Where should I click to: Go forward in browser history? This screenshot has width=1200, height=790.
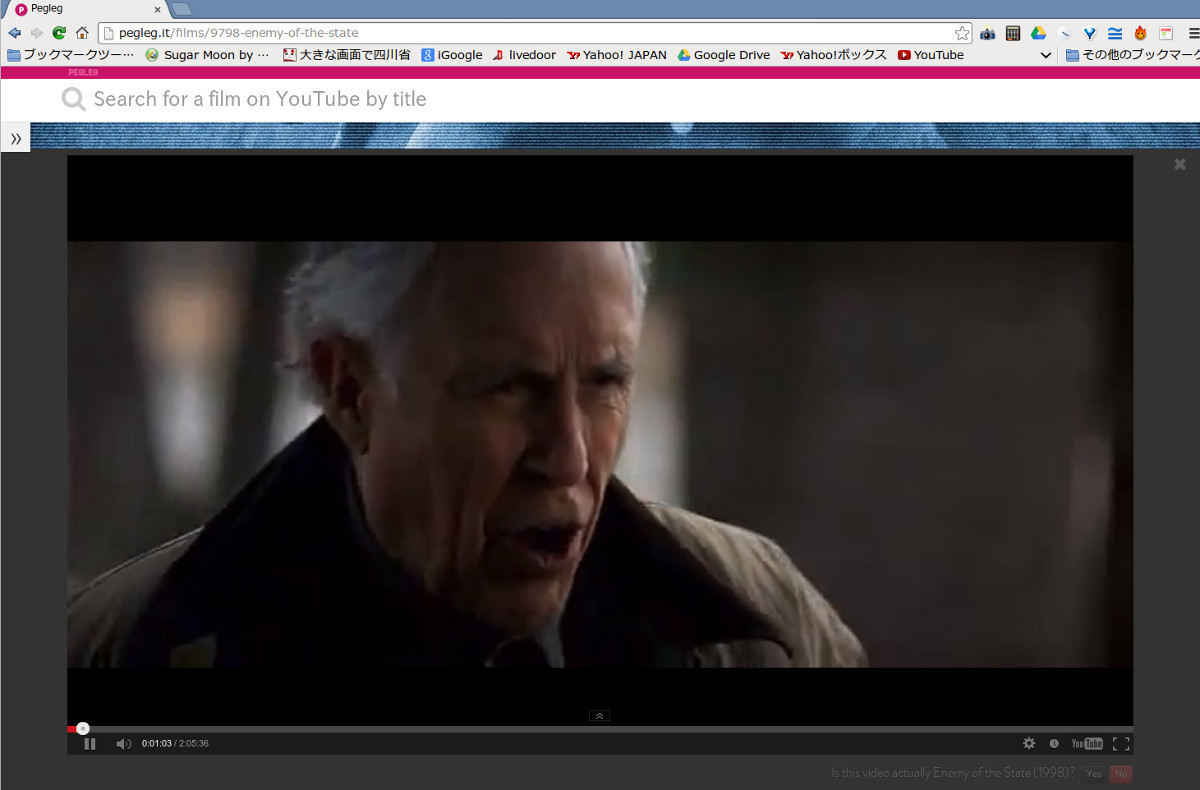37,33
